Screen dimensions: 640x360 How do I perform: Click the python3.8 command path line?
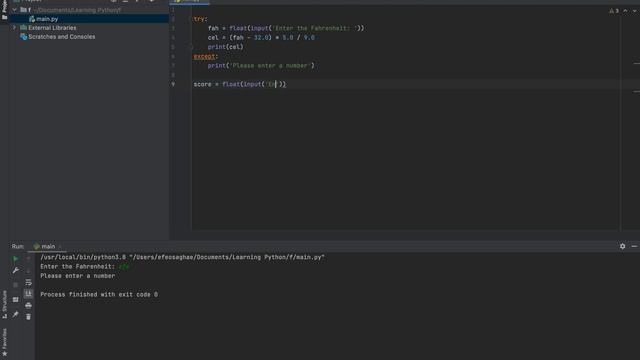point(182,257)
